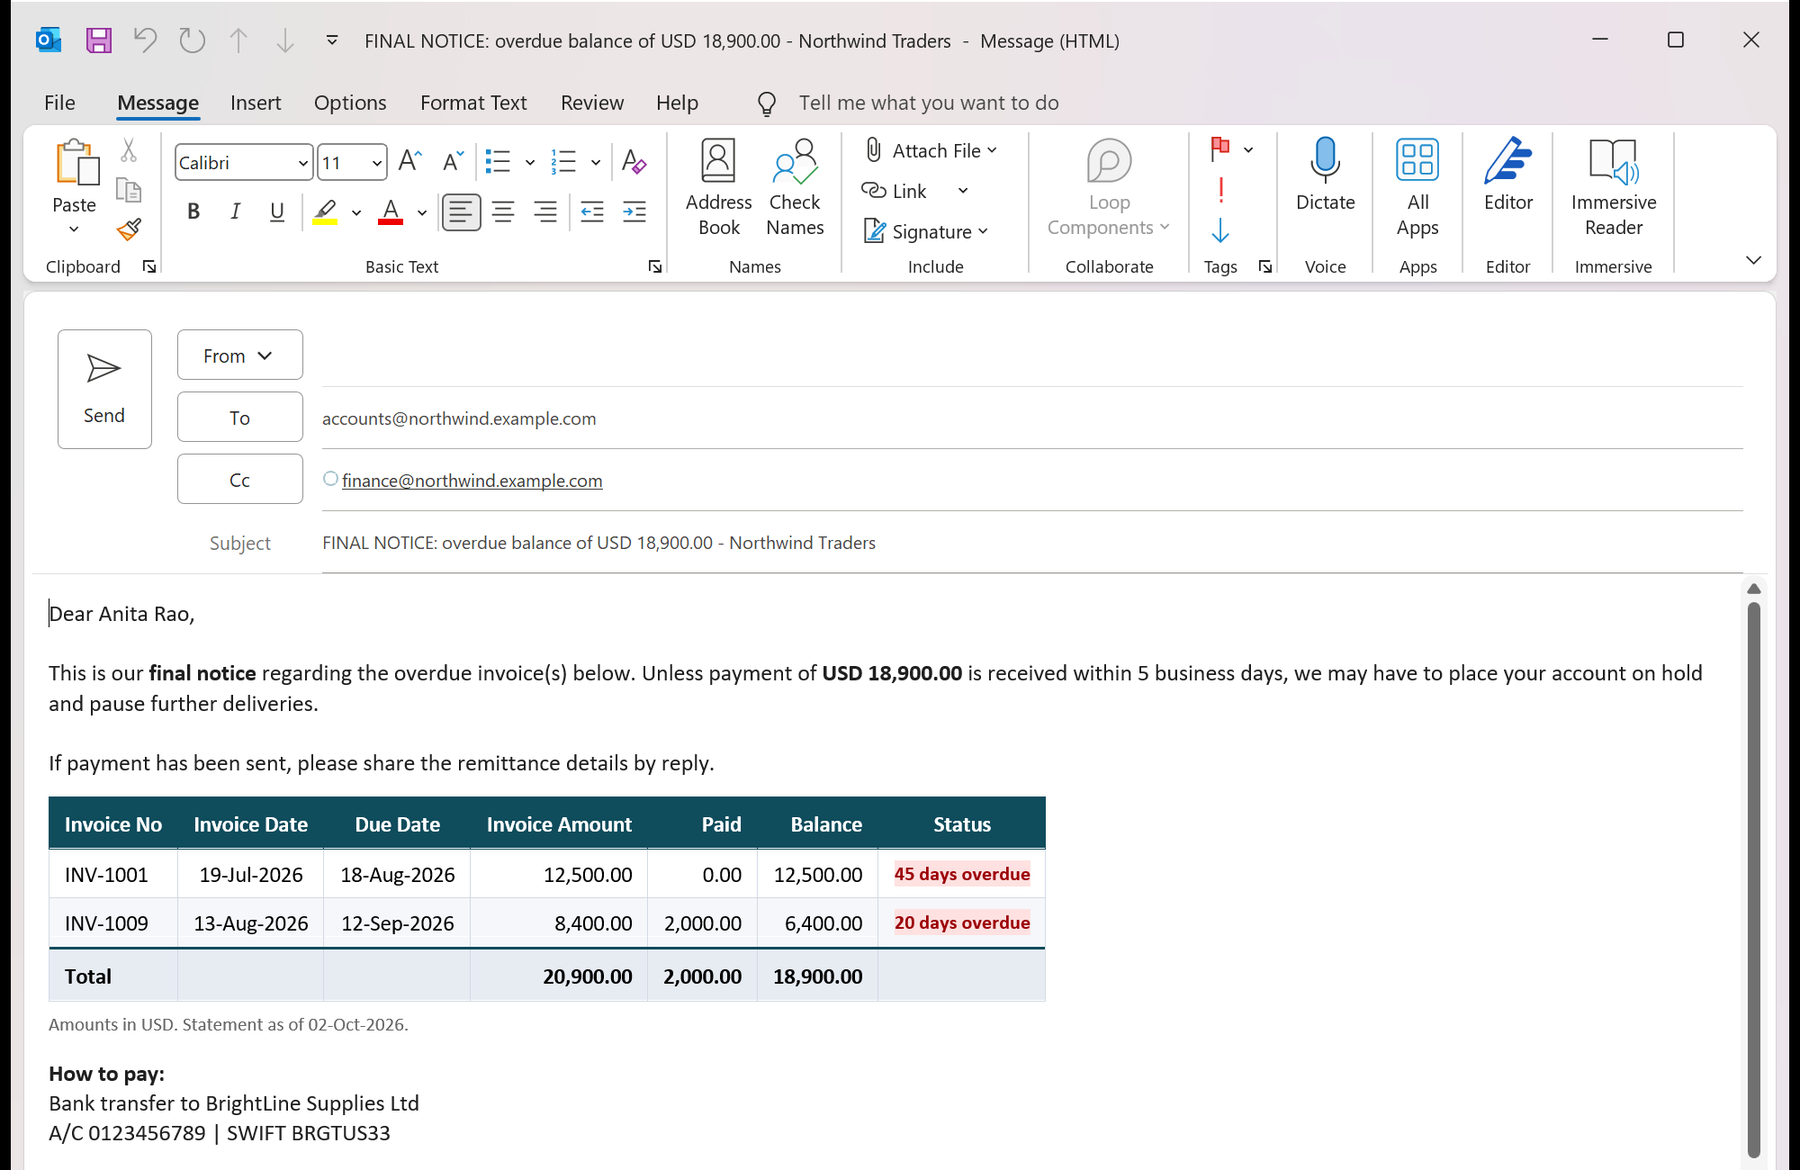
Task: Apply the yellow text highlight color
Action: pyautogui.click(x=325, y=212)
